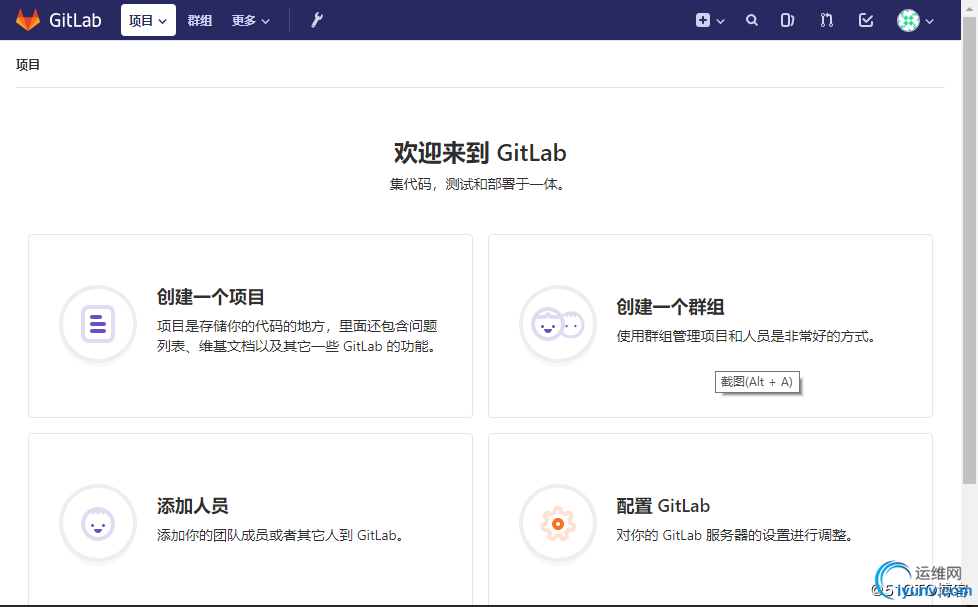Open the to-do list checkmark icon
978x607 pixels.
pyautogui.click(x=866, y=21)
